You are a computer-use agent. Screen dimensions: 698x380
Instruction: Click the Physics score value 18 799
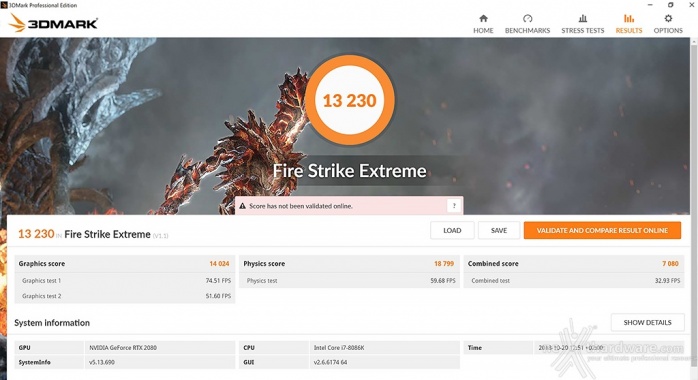(444, 263)
